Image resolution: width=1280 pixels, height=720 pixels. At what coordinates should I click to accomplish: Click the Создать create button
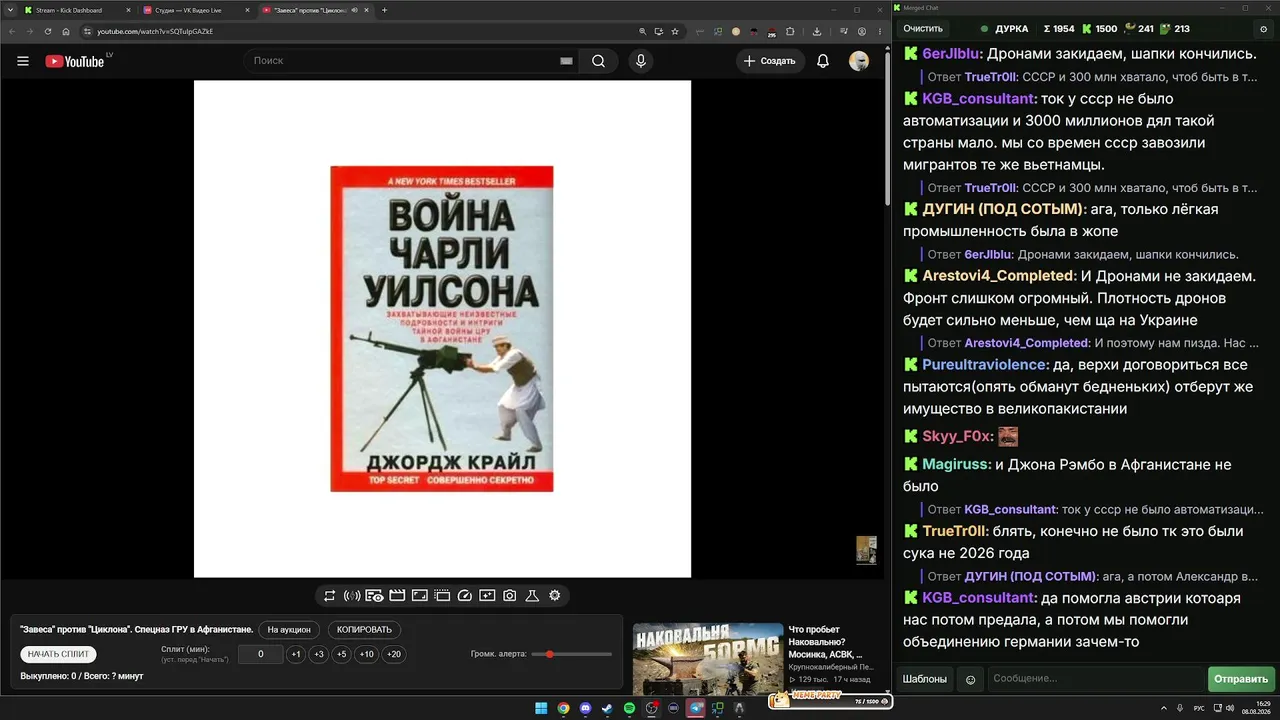coord(768,61)
